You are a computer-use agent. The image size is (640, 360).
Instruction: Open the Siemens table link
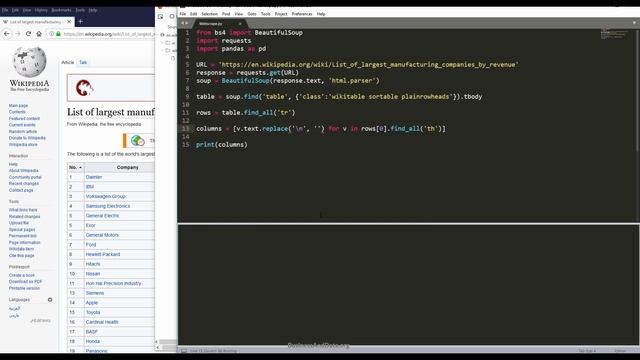(x=95, y=293)
